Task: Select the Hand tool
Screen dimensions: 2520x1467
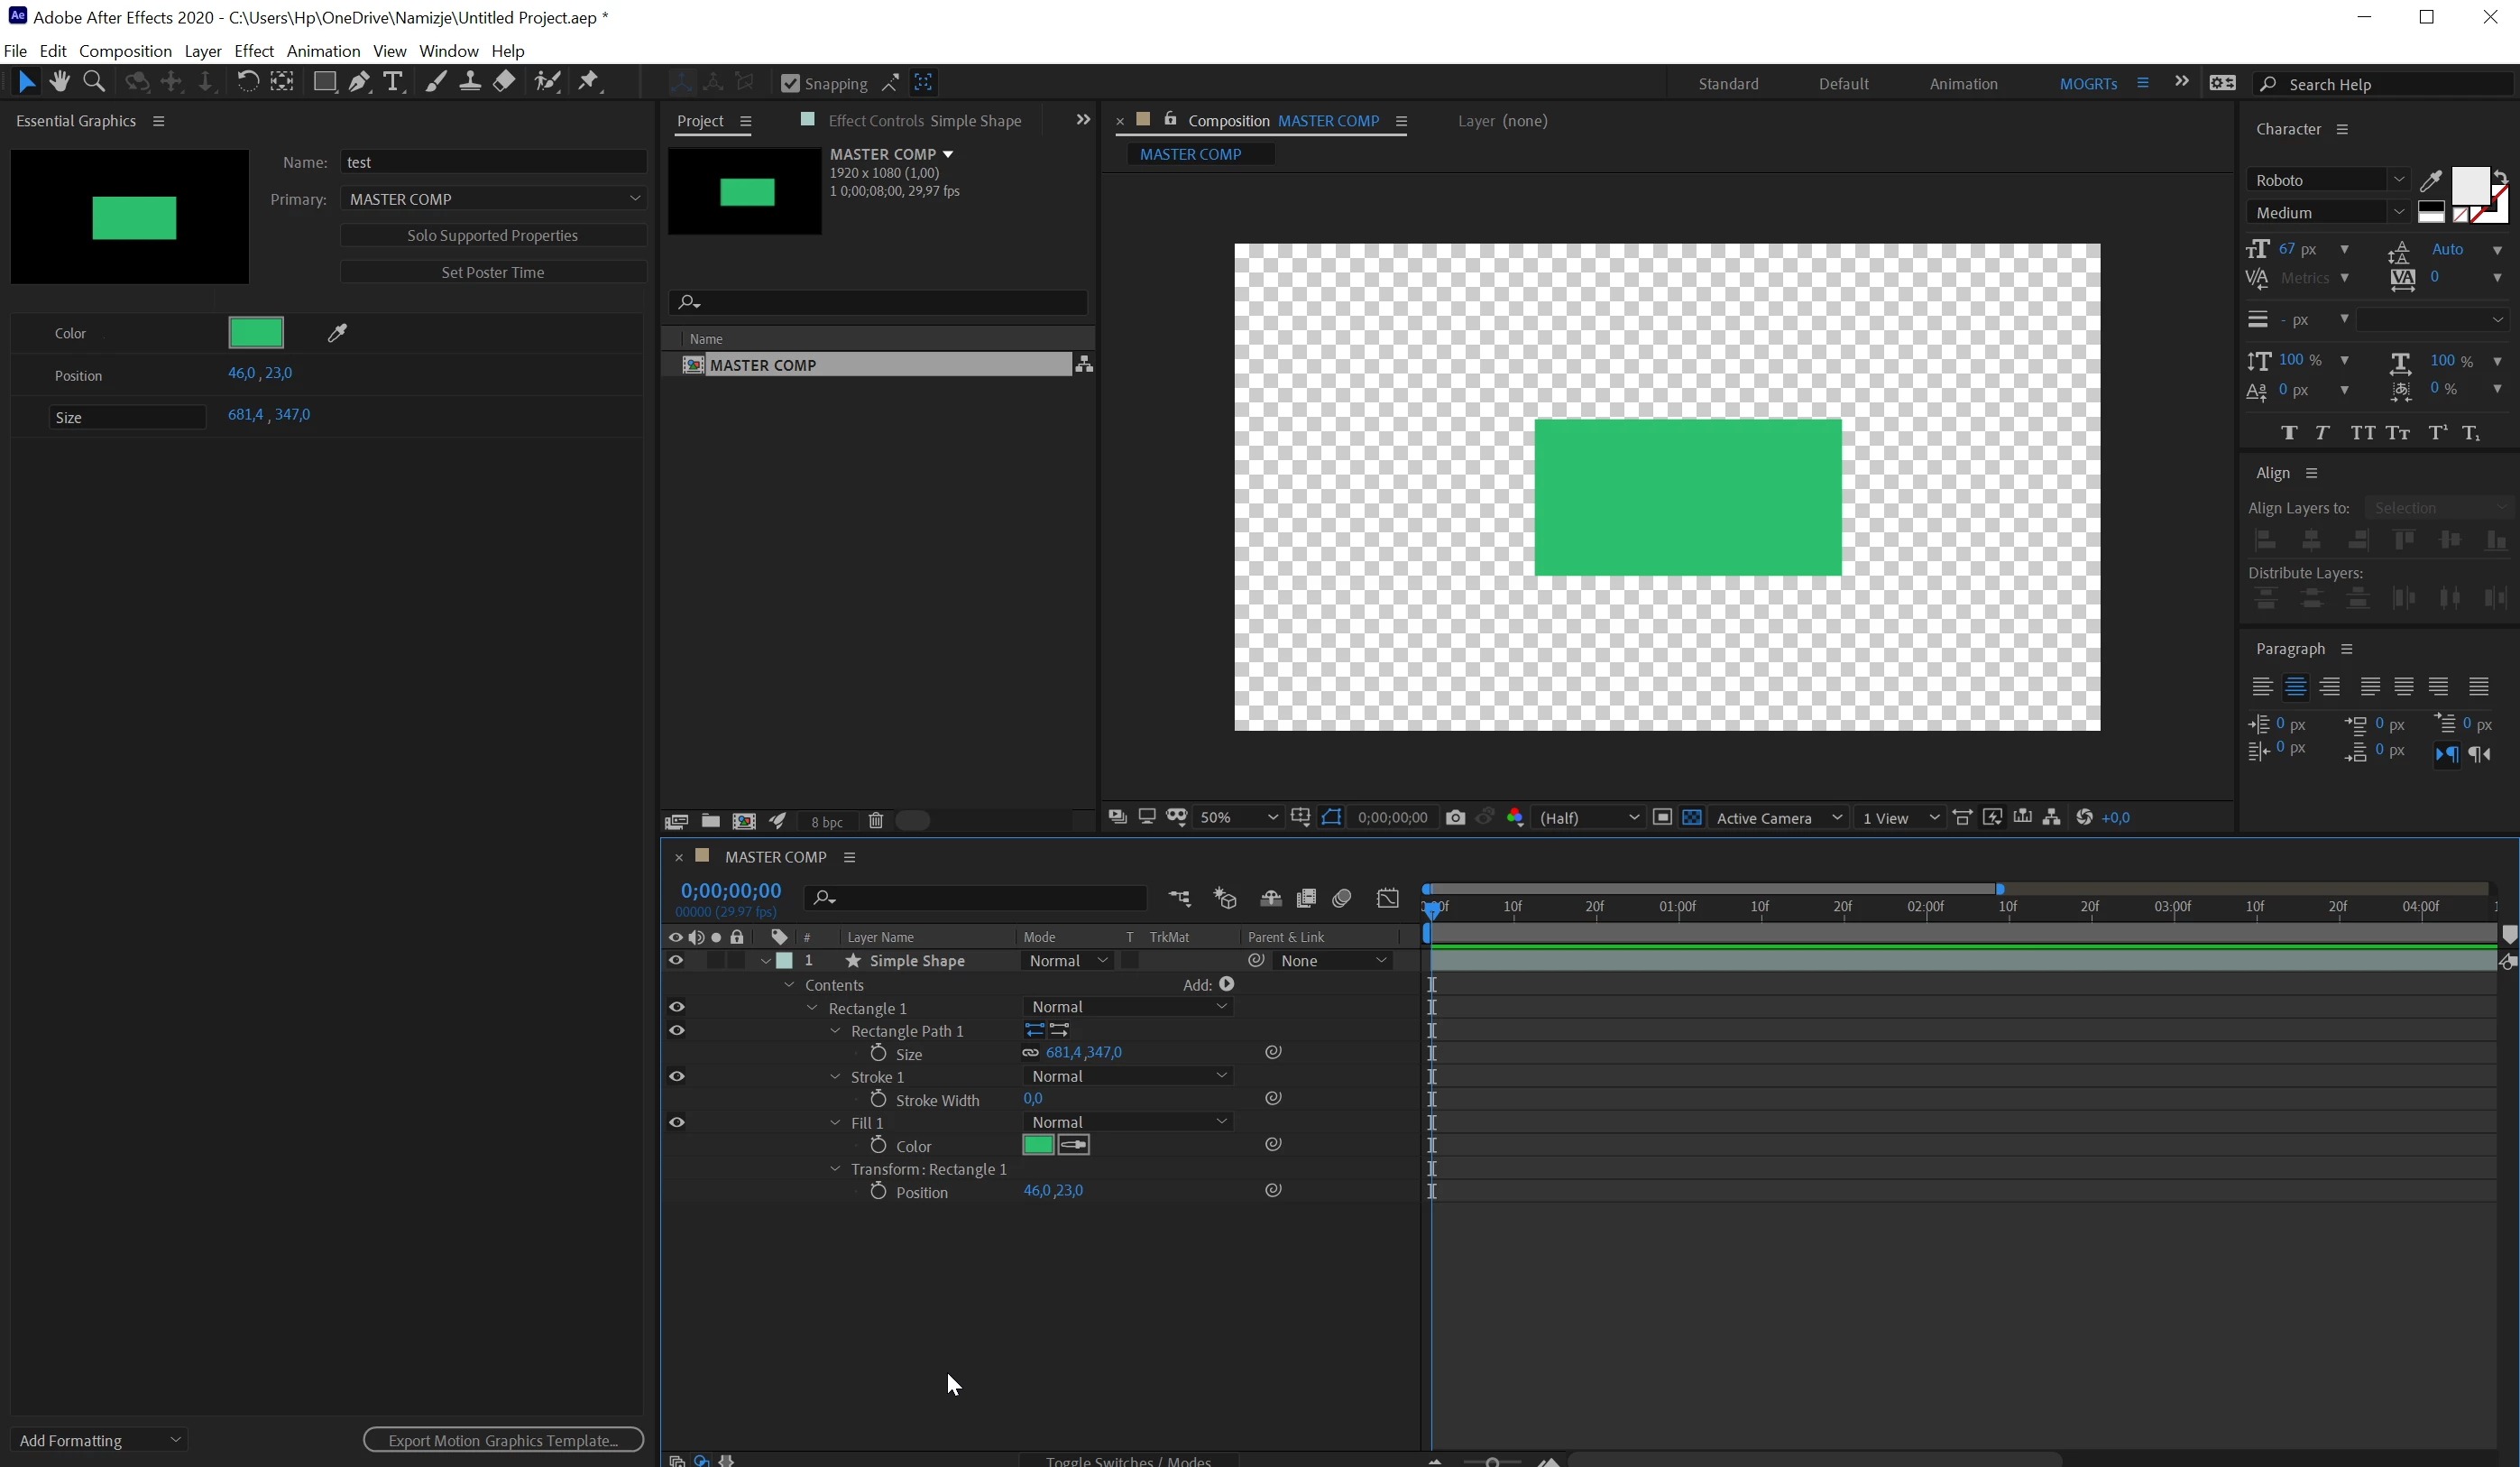Action: 60,82
